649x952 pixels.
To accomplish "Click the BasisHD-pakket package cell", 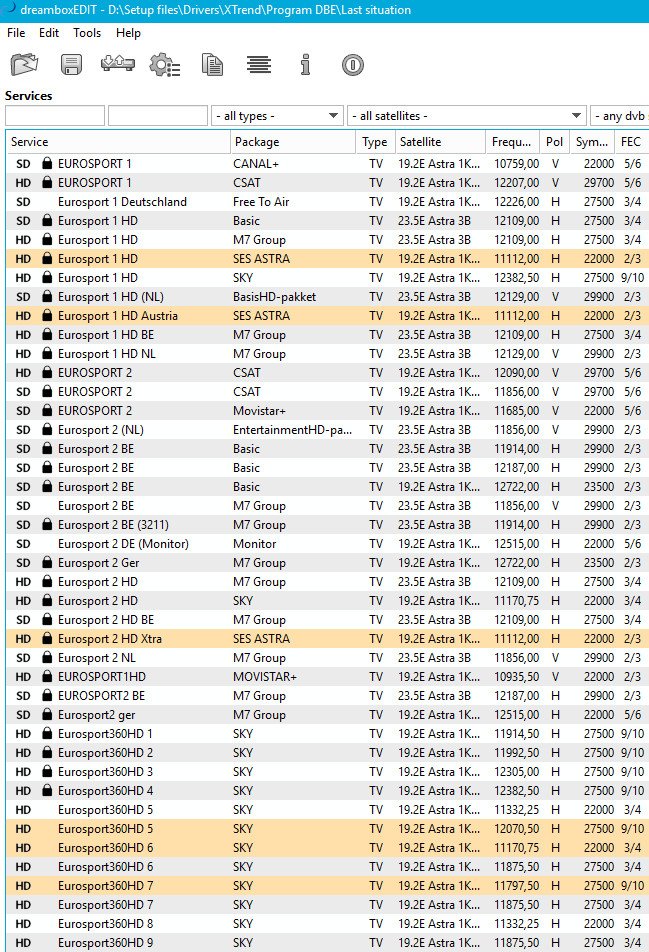I will pos(274,296).
